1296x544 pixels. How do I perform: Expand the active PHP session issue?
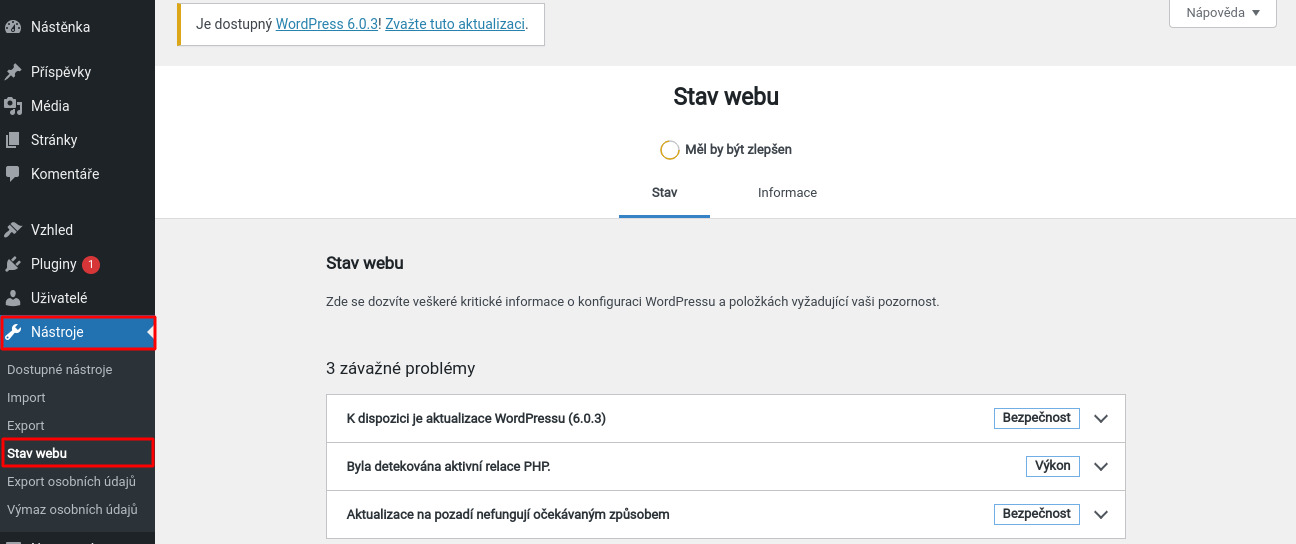(x=1101, y=467)
